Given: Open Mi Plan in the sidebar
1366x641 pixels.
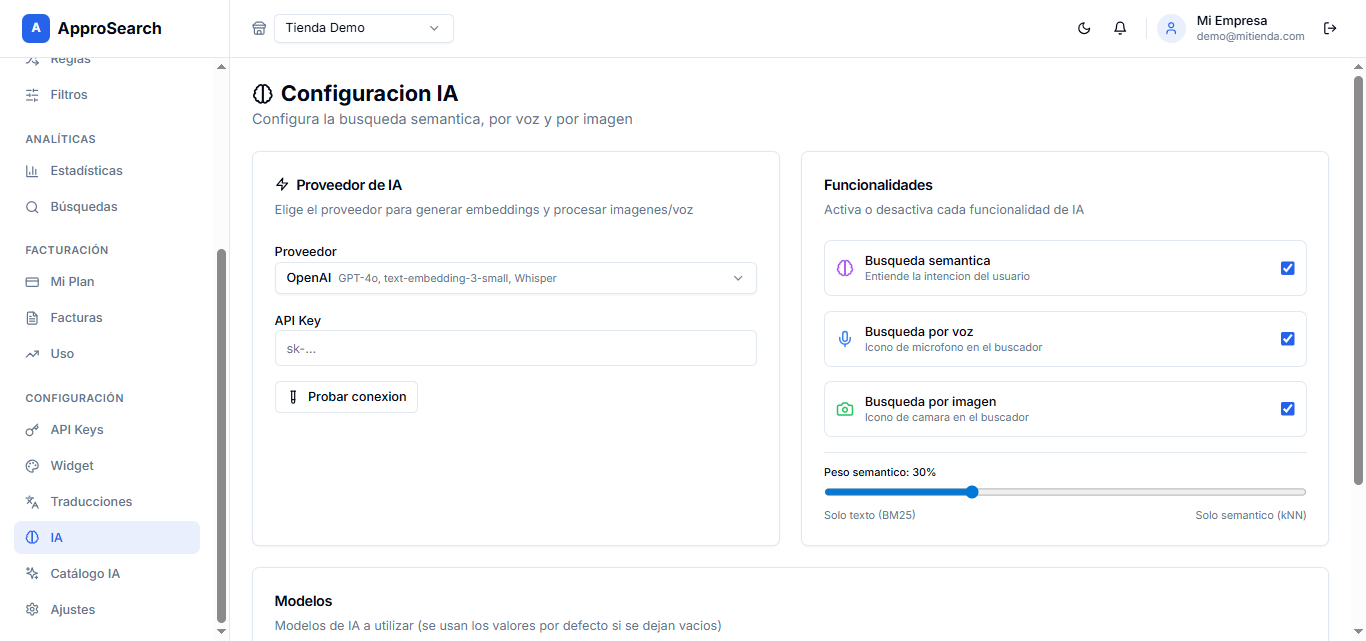Looking at the screenshot, I should (x=107, y=282).
